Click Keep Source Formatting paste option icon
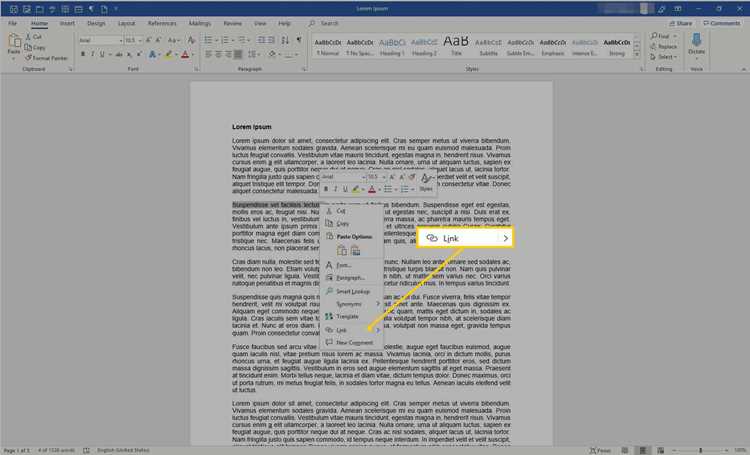The width and height of the screenshot is (750, 455). [342, 250]
